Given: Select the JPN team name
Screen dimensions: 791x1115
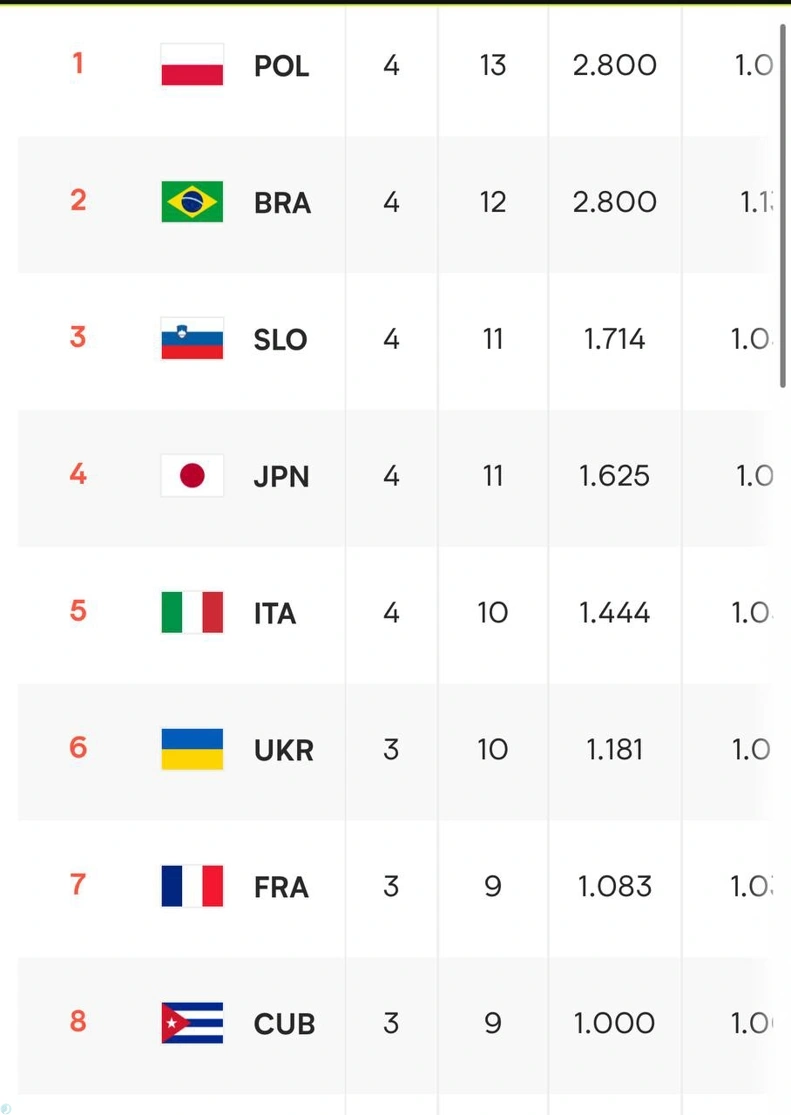Looking at the screenshot, I should [x=282, y=476].
